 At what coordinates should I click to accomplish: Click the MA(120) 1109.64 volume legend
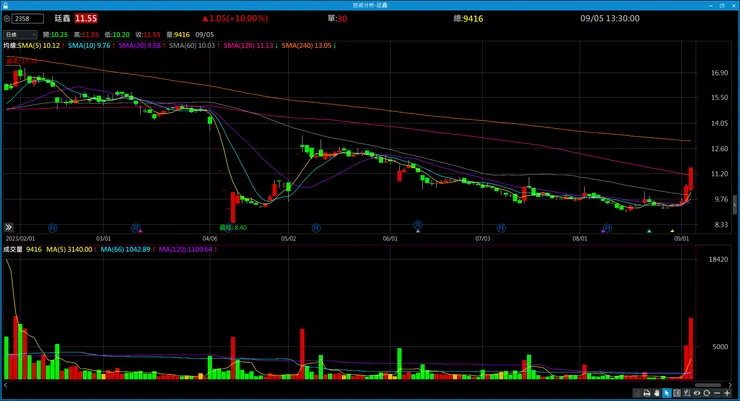(187, 250)
